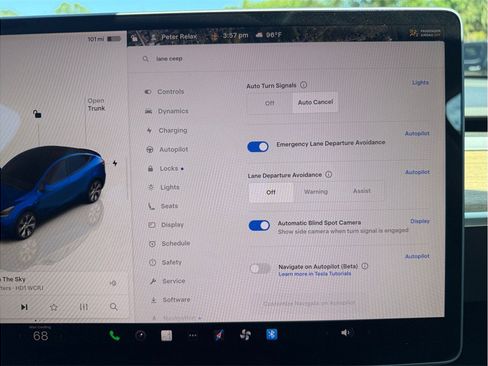Set Lane Departure Avoidance to Assist
488x366 pixels.
point(362,191)
